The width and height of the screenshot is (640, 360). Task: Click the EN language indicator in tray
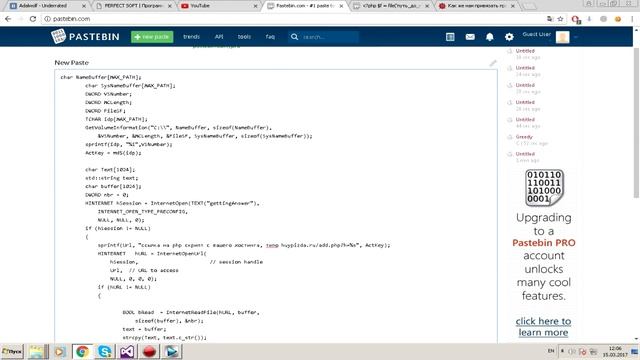(x=551, y=351)
